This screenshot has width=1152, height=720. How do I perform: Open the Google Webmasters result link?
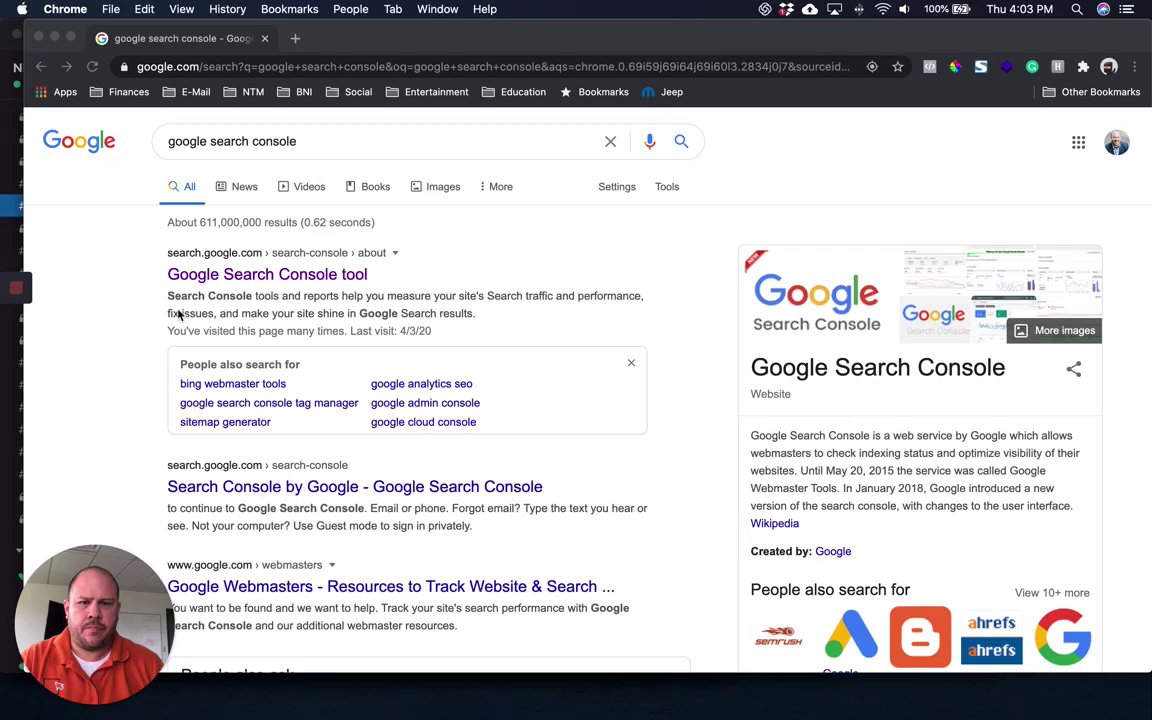point(391,586)
